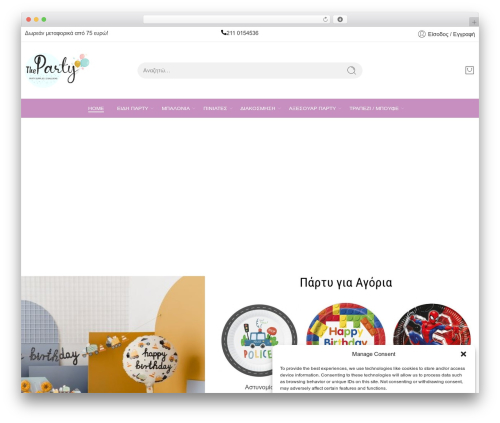Open the ΤΡΑΠΕΖΙ / ΜΠΟΥΦΕ menu
The height and width of the screenshot is (423, 500).
pos(374,108)
